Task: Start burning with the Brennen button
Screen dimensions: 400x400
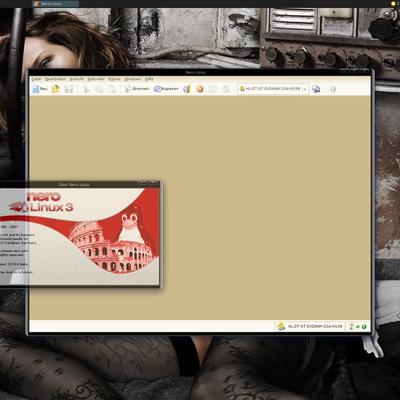Action: pyautogui.click(x=137, y=89)
